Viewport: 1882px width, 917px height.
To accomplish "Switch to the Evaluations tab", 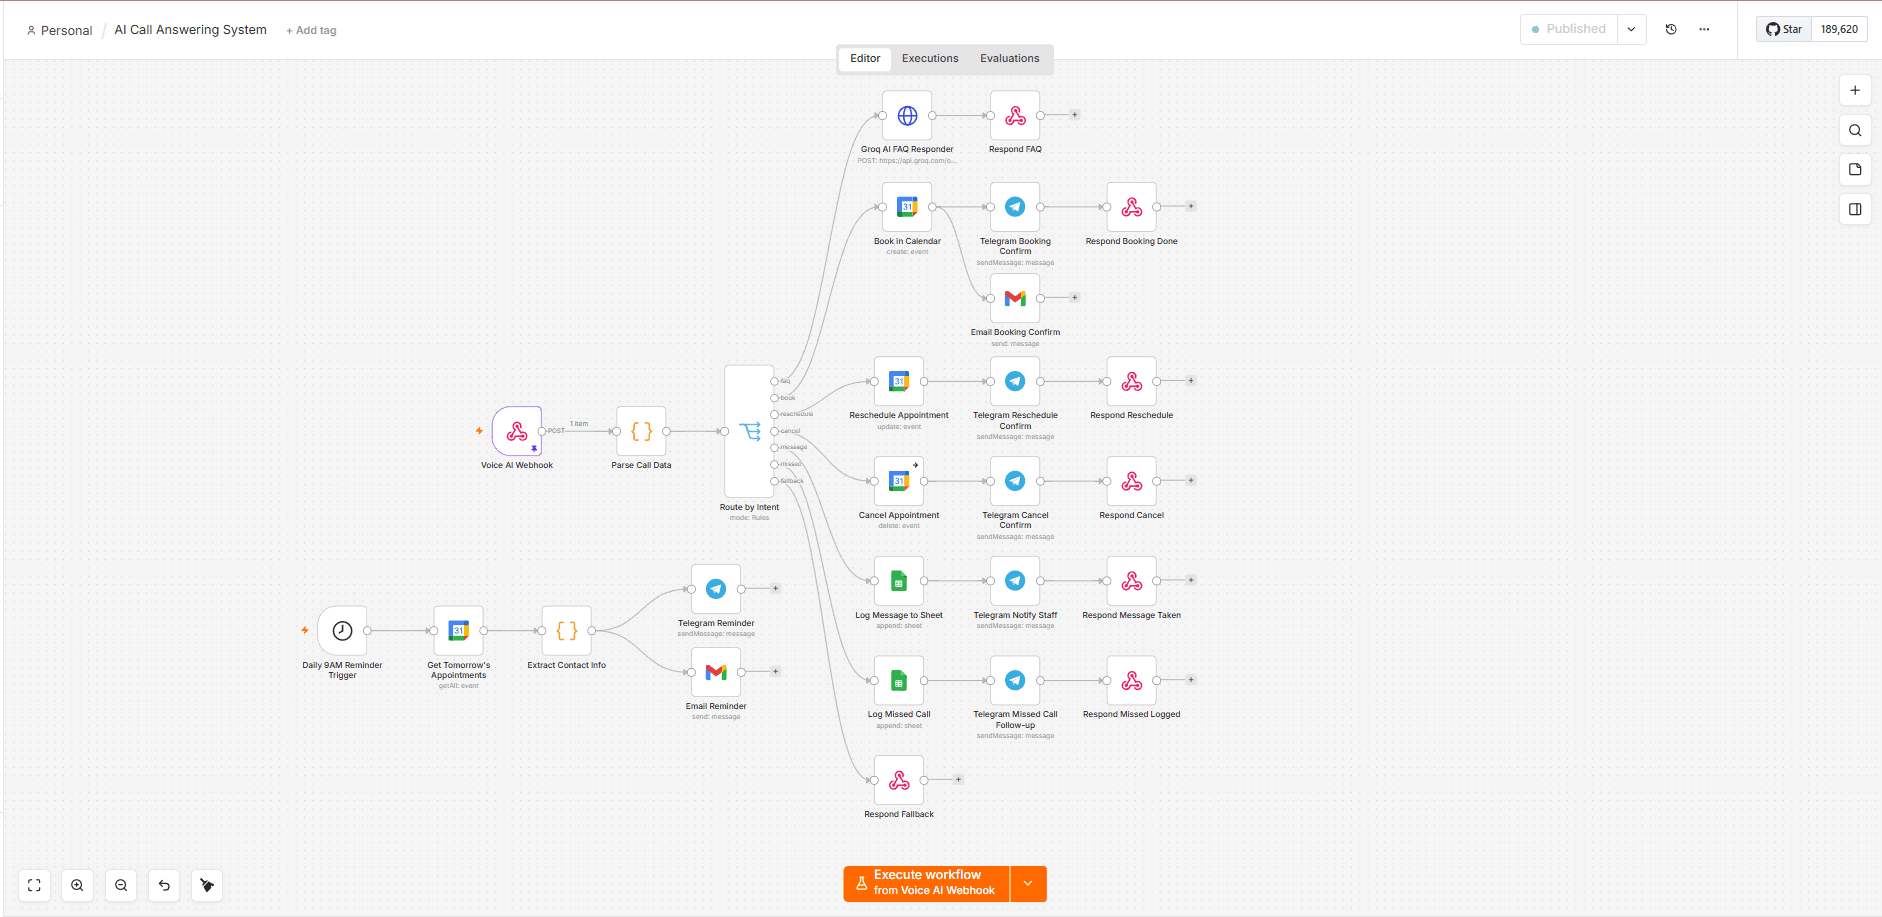I will [x=1009, y=58].
